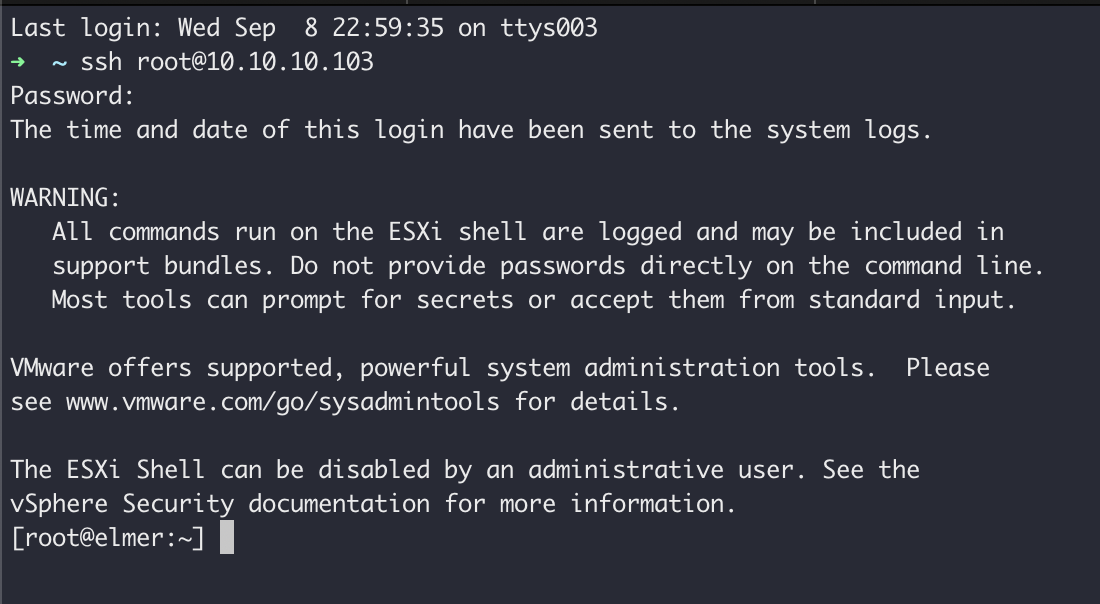Click the 22:59:35 login timestamp
The height and width of the screenshot is (604, 1100).
388,28
